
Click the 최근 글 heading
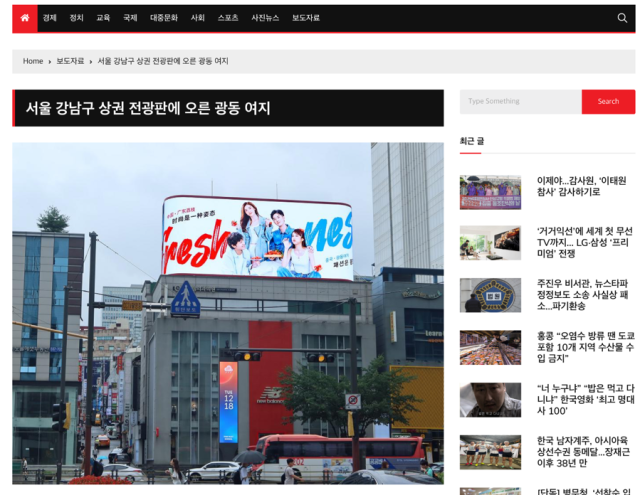(x=472, y=141)
